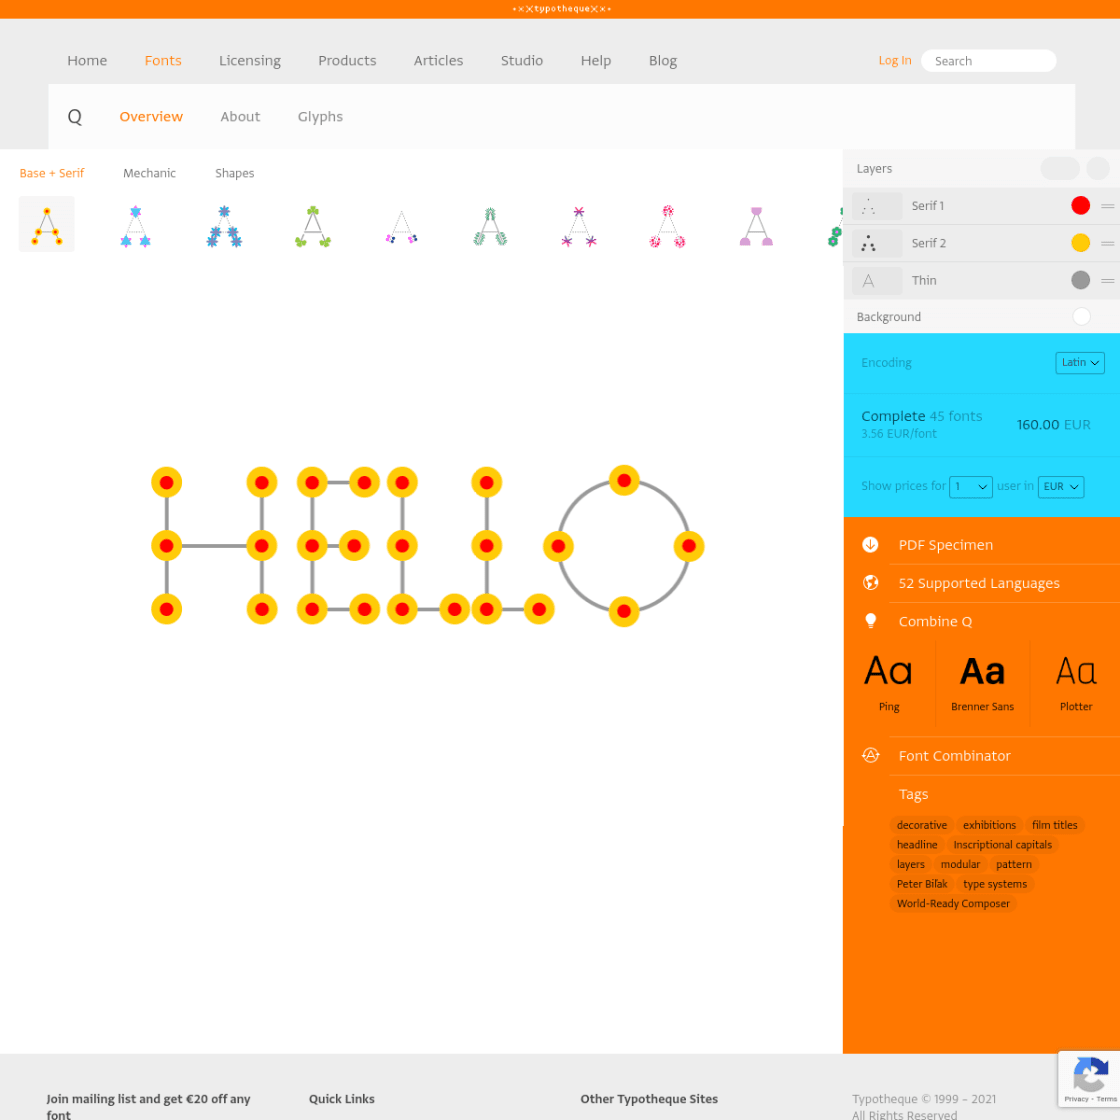Screen dimensions: 1120x1120
Task: Click the typotheque logo in top bar
Action: click(561, 9)
